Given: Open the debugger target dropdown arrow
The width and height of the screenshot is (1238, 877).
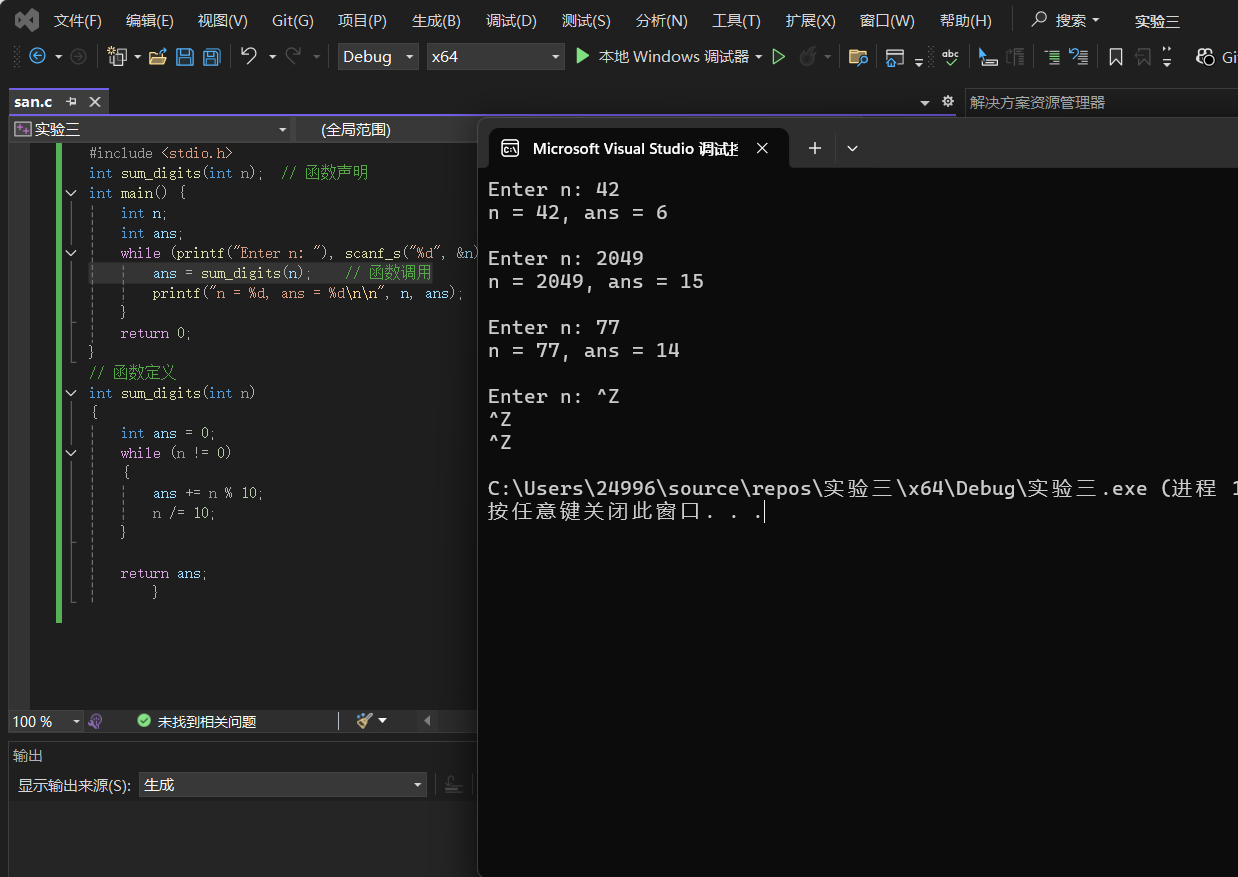Looking at the screenshot, I should coord(759,57).
